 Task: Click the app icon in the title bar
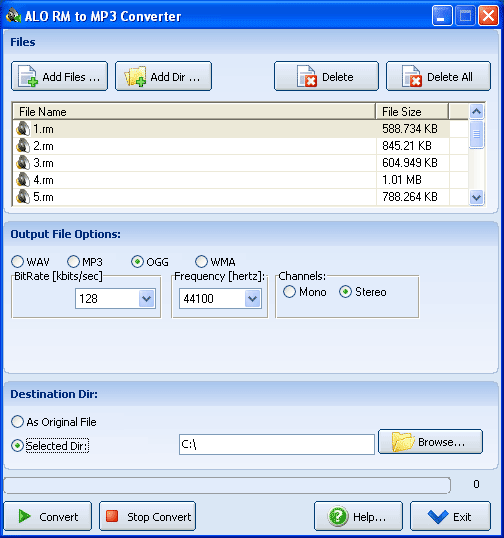click(13, 16)
